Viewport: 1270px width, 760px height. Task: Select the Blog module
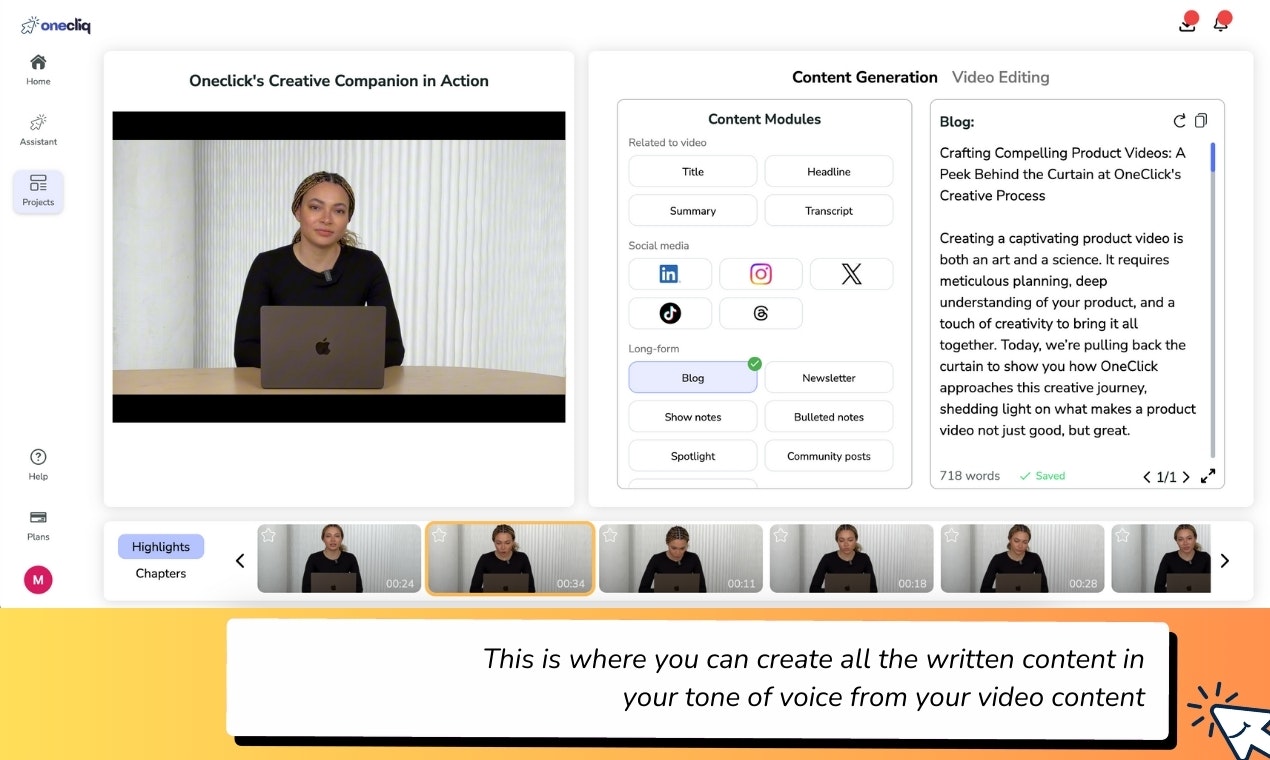pos(693,378)
